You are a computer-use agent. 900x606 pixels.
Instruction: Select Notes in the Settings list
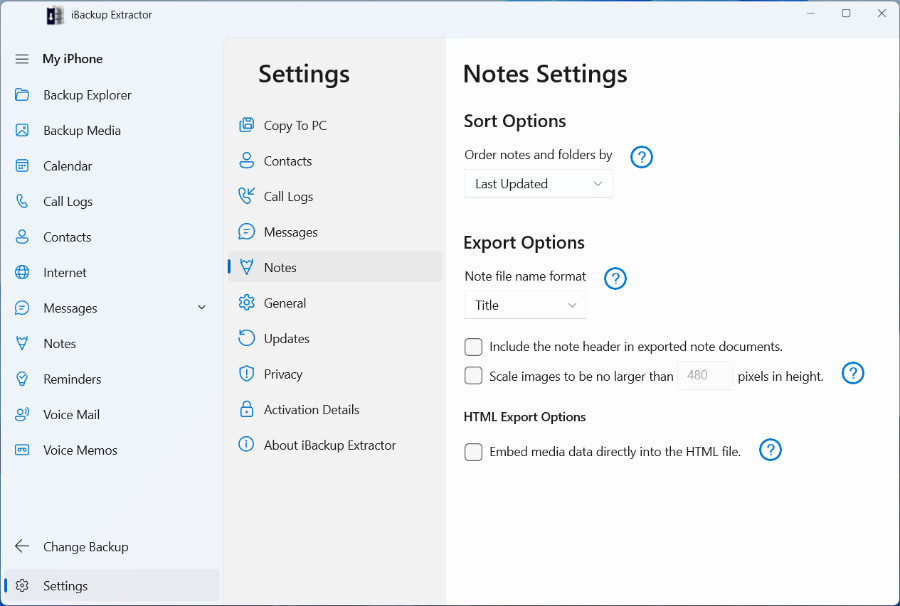point(335,267)
